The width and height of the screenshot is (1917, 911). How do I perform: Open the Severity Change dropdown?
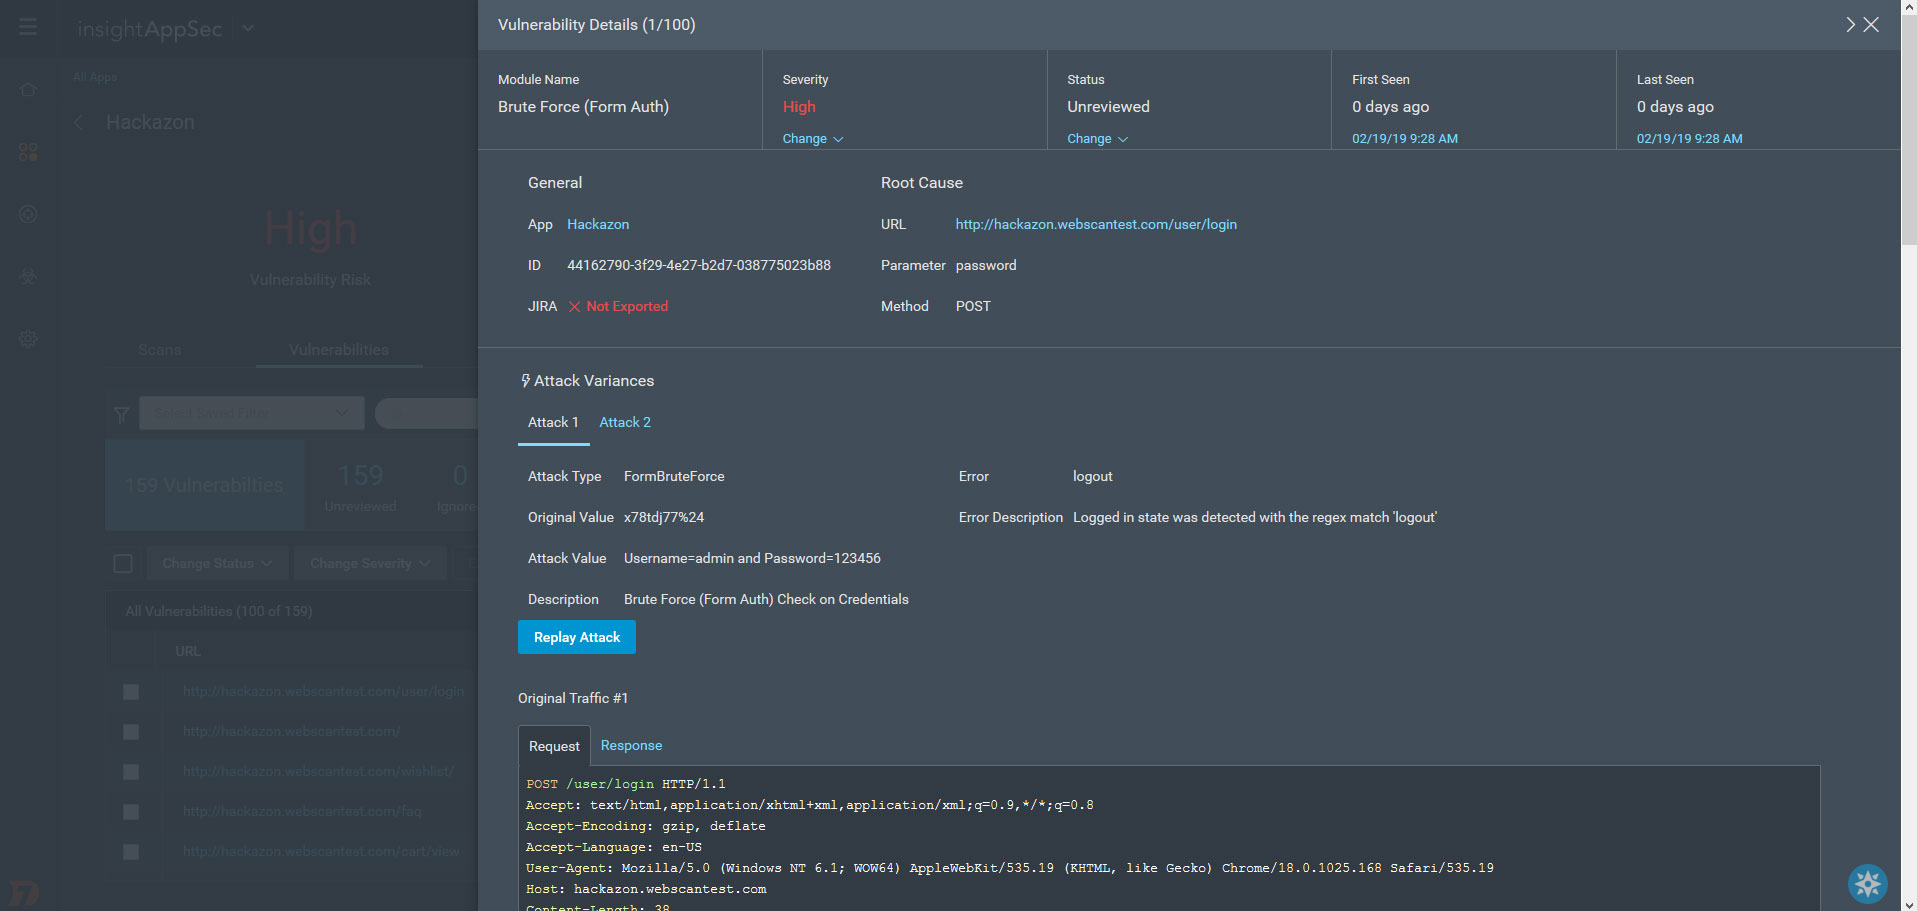coord(813,139)
